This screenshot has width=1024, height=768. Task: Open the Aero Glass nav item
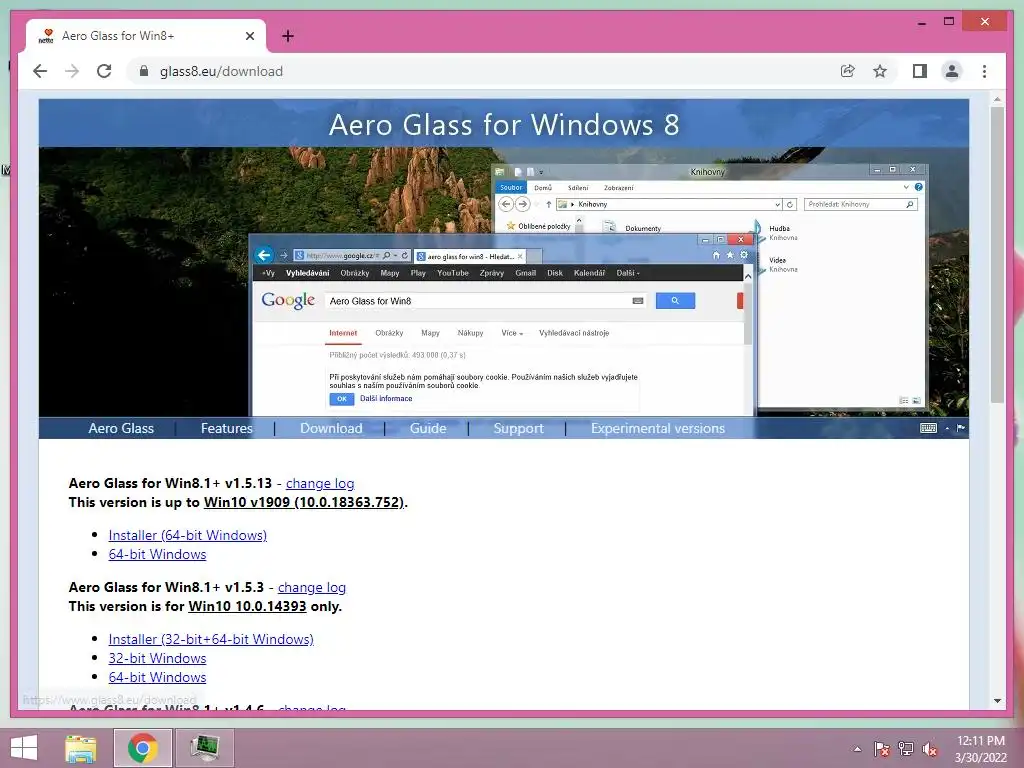(x=121, y=428)
